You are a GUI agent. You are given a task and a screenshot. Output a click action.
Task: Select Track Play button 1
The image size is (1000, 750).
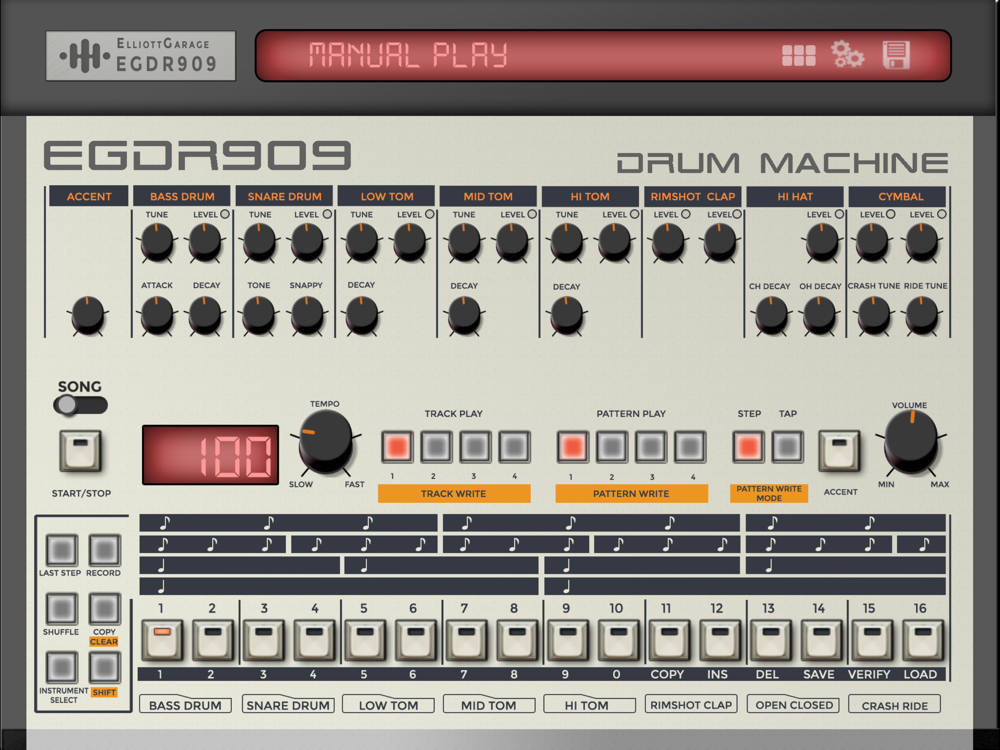click(x=397, y=446)
